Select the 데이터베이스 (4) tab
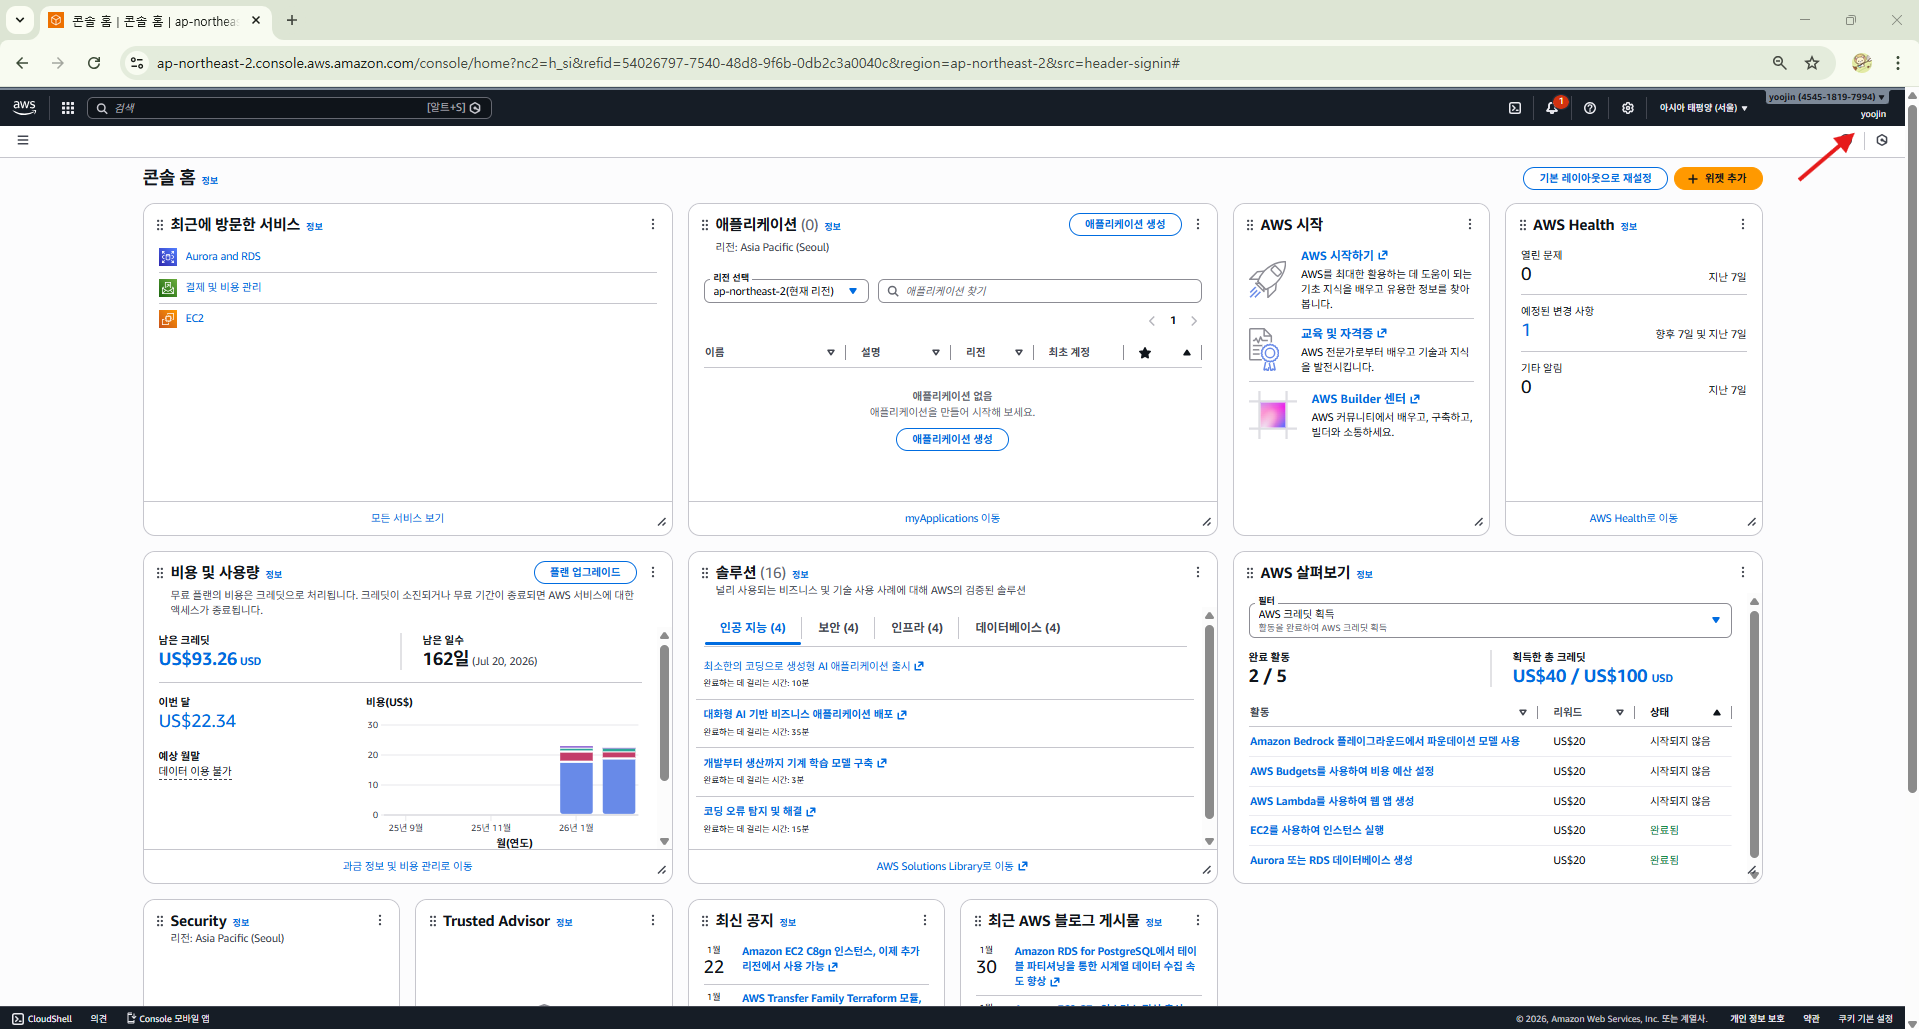Screen dimensions: 1919x1029 coord(1018,628)
